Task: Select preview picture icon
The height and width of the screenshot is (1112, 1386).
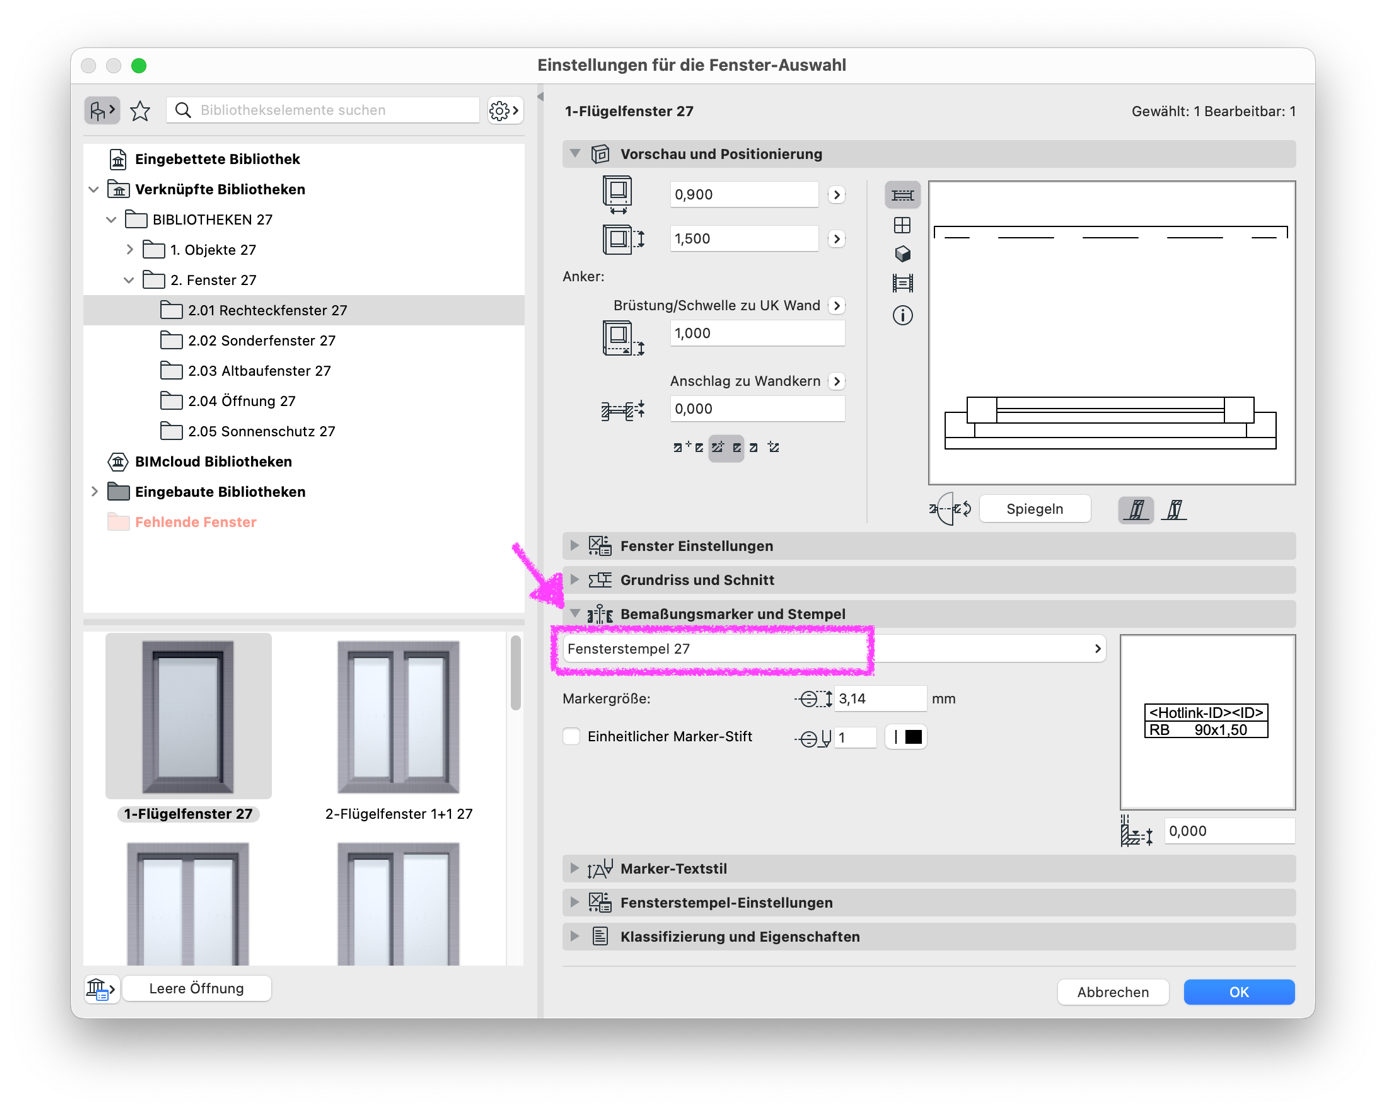Action: click(902, 284)
